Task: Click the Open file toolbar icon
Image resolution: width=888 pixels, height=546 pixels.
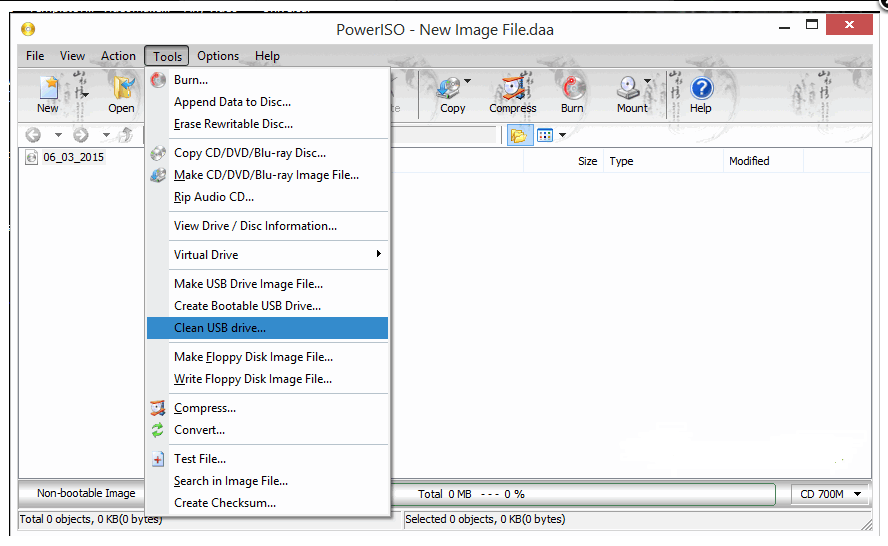Action: coord(123,88)
